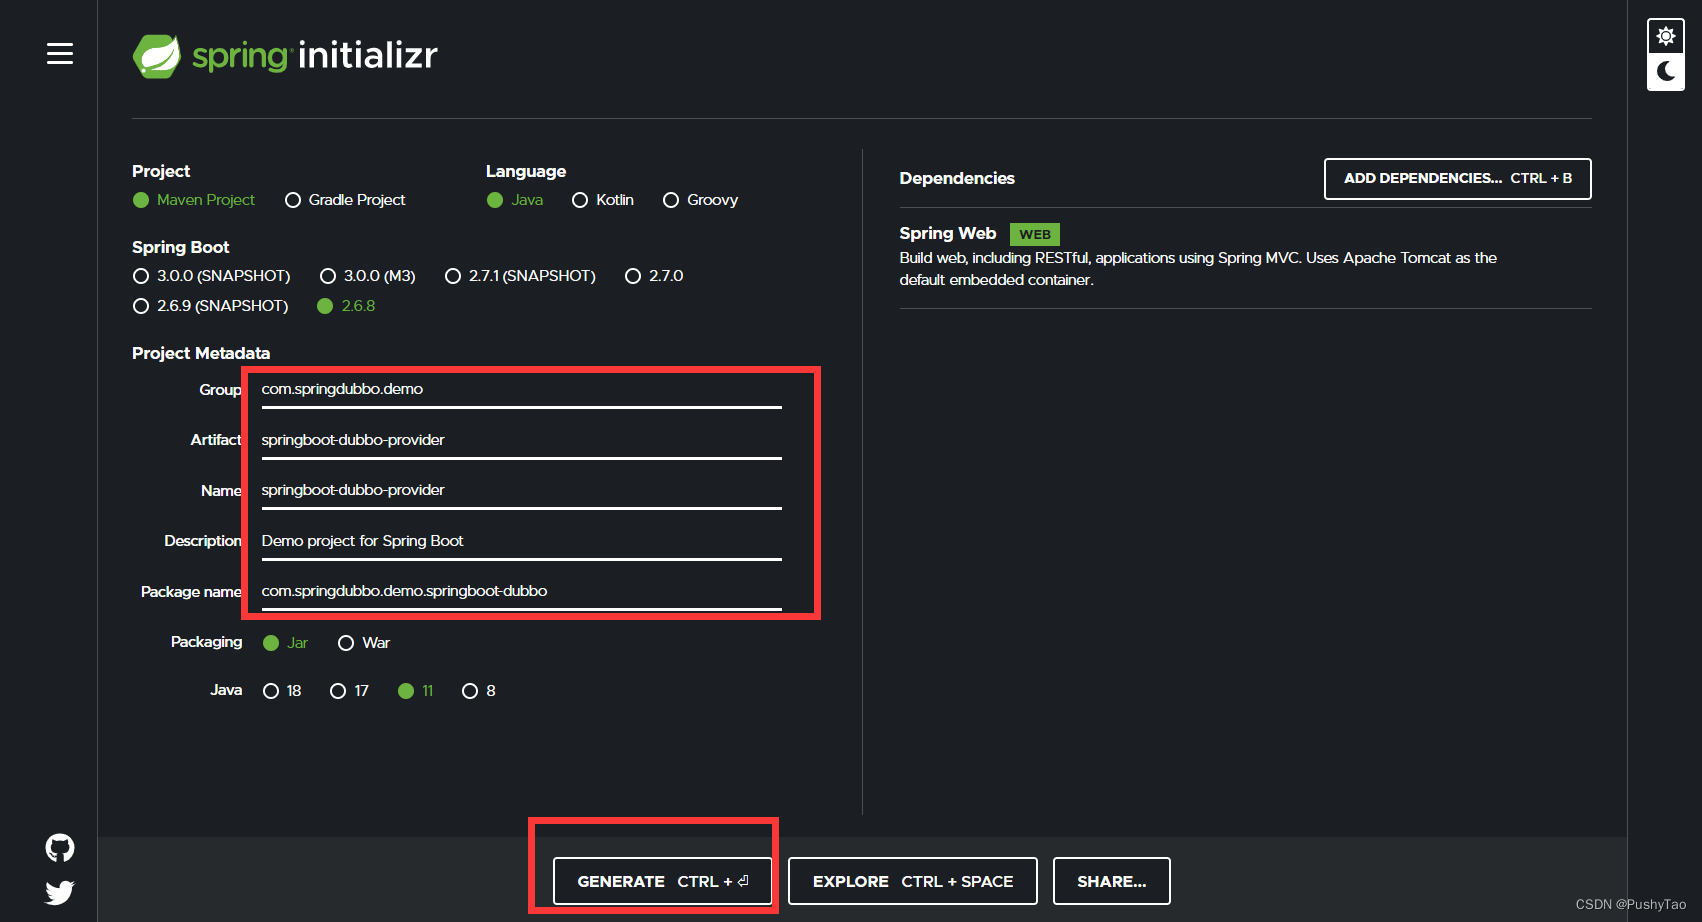1702x922 pixels.
Task: Edit the Package name field
Action: pyautogui.click(x=520, y=591)
